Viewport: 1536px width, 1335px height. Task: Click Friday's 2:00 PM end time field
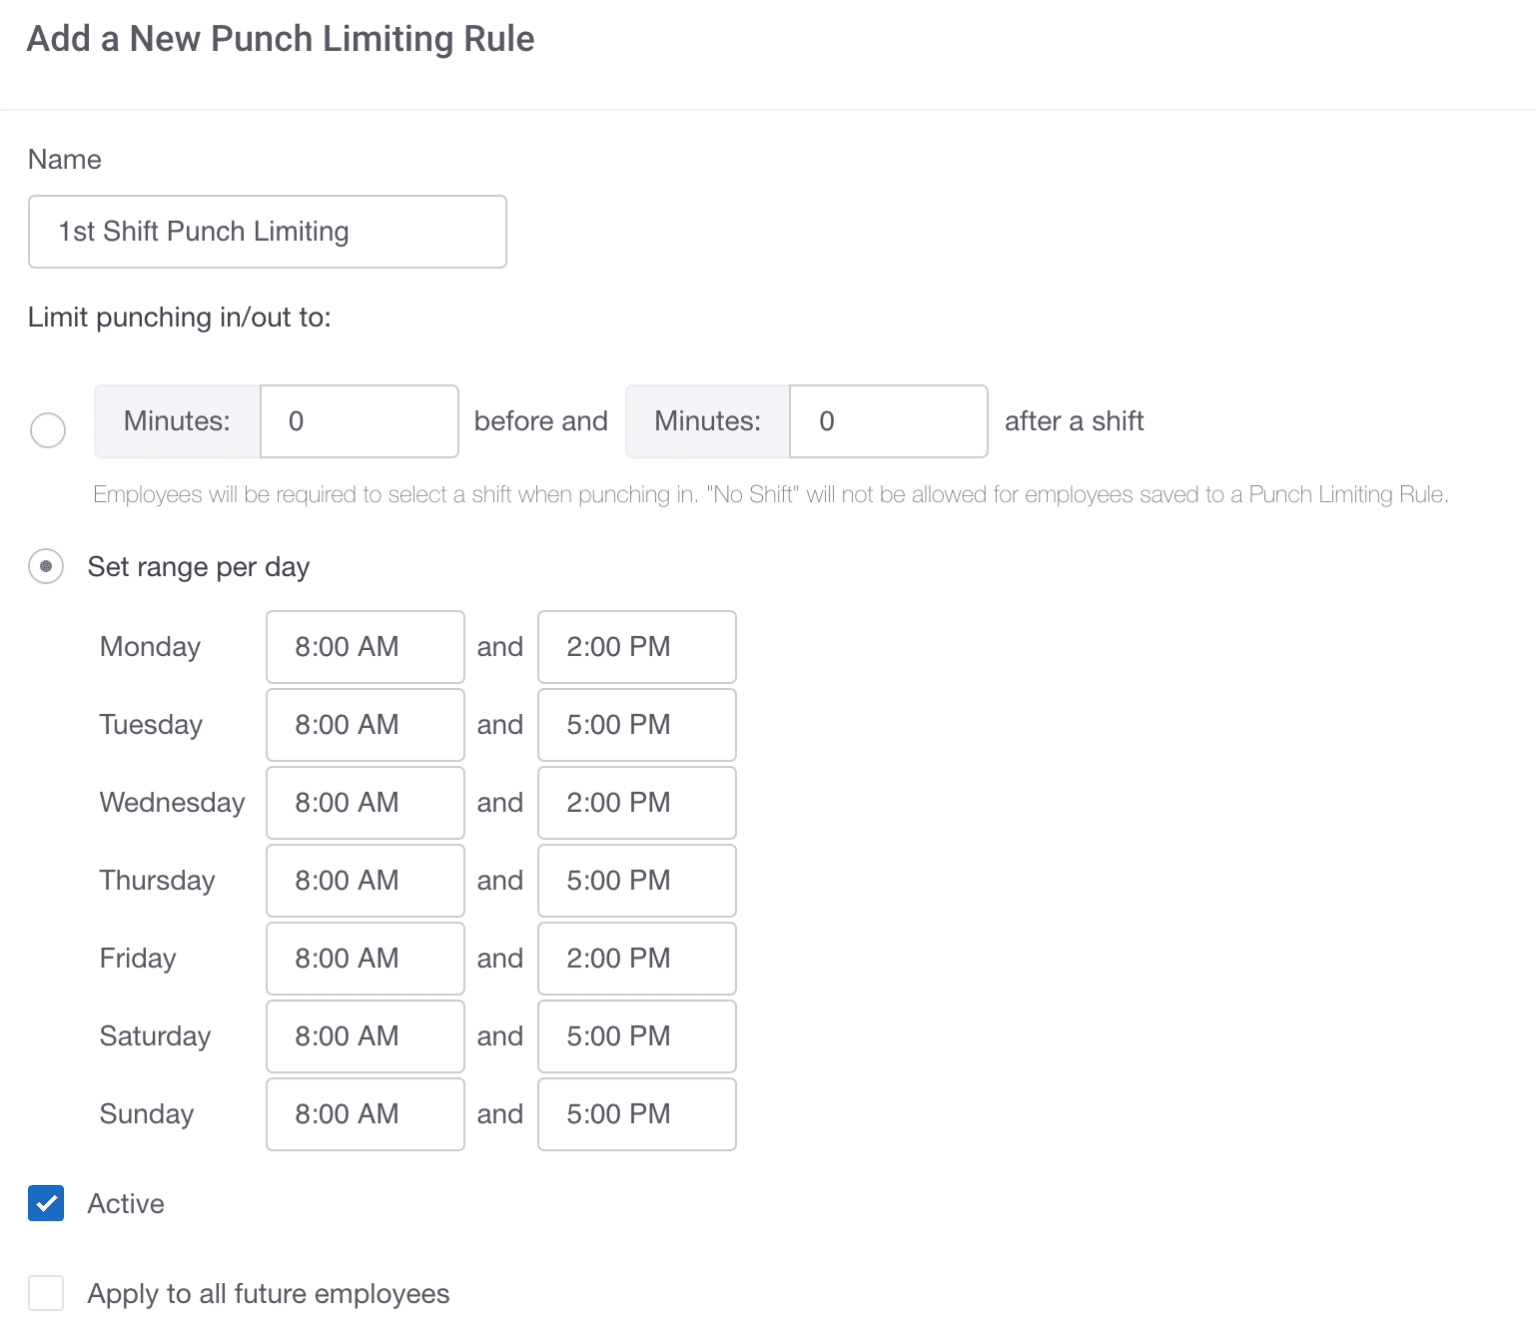[636, 958]
